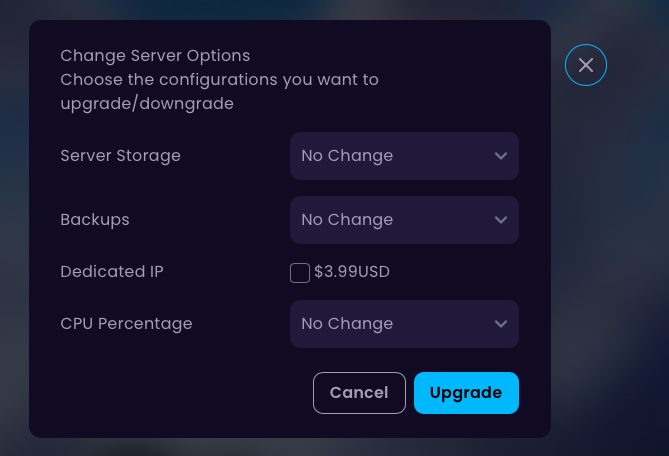Expand the Server Storage chevron arrow

point(500,156)
